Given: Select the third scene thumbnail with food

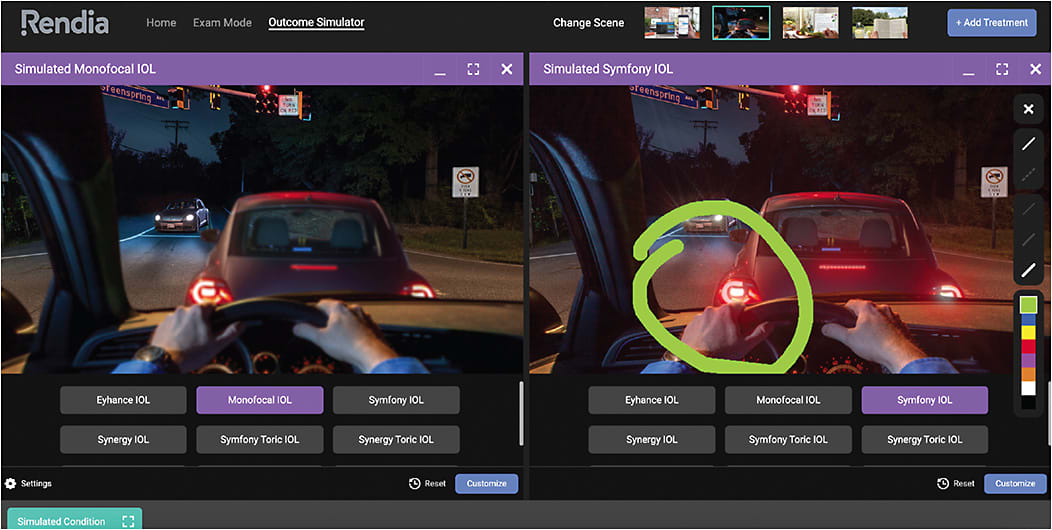Looking at the screenshot, I should [810, 23].
